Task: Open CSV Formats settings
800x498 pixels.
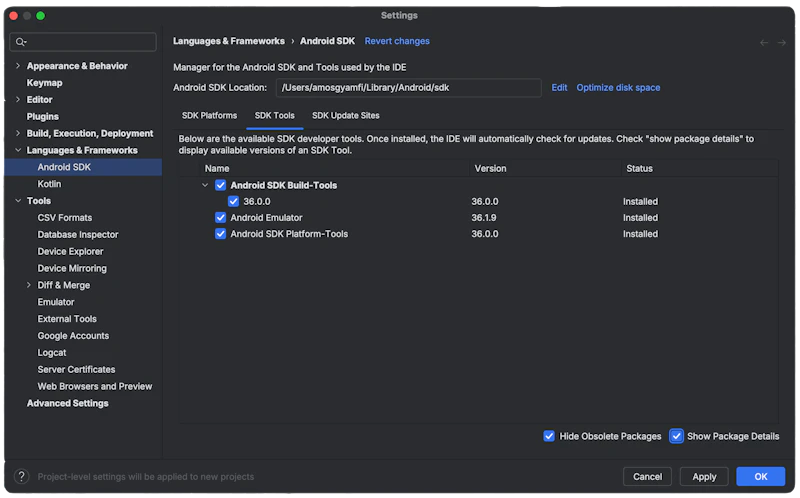Action: [65, 218]
